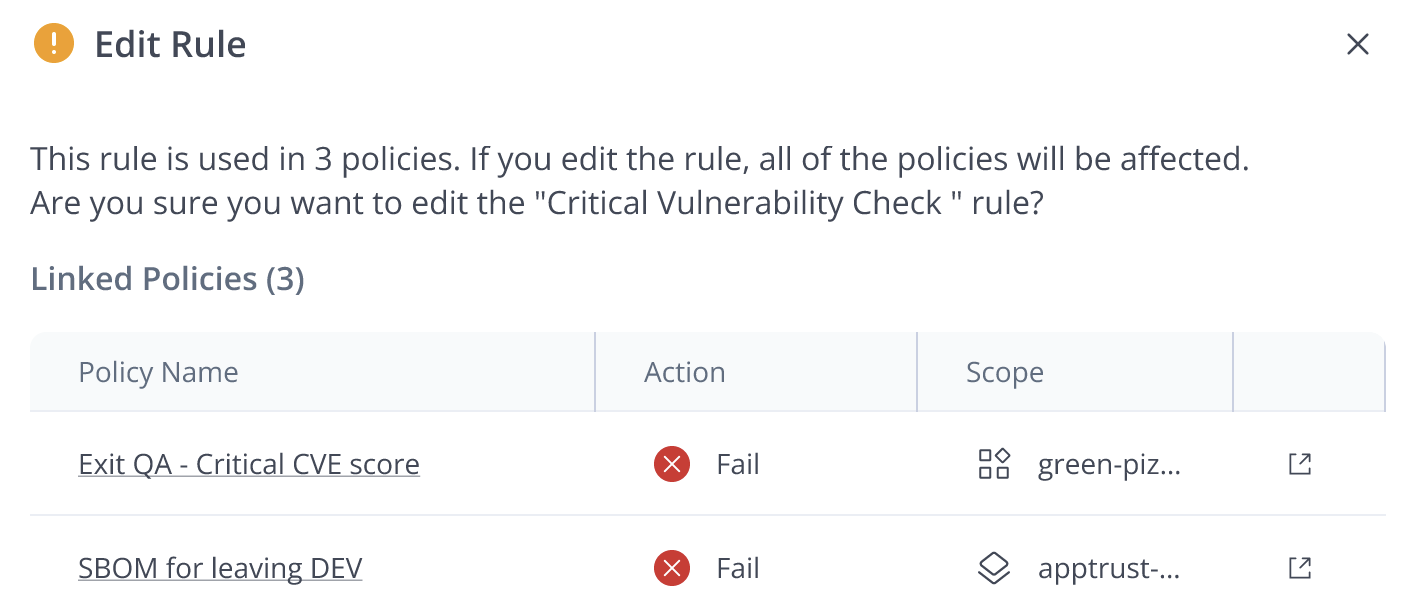Click the empty last column header cell
The height and width of the screenshot is (612, 1410).
point(1309,372)
